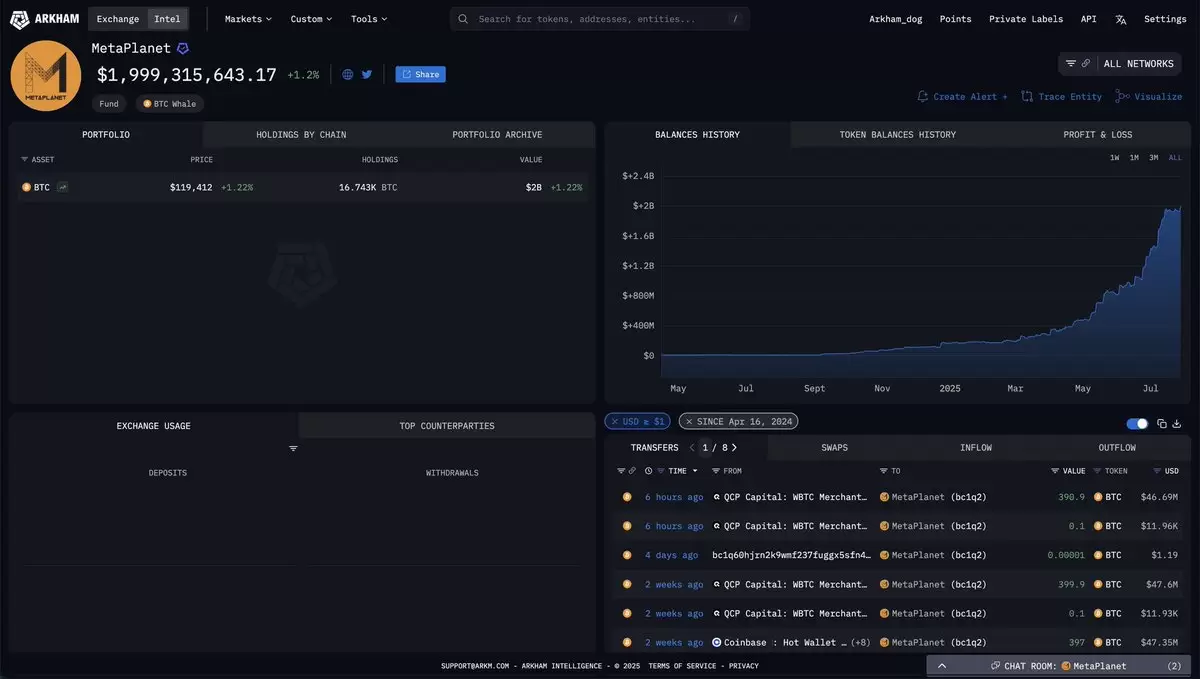Click the TOKEN column filter icon

[x=1097, y=471]
